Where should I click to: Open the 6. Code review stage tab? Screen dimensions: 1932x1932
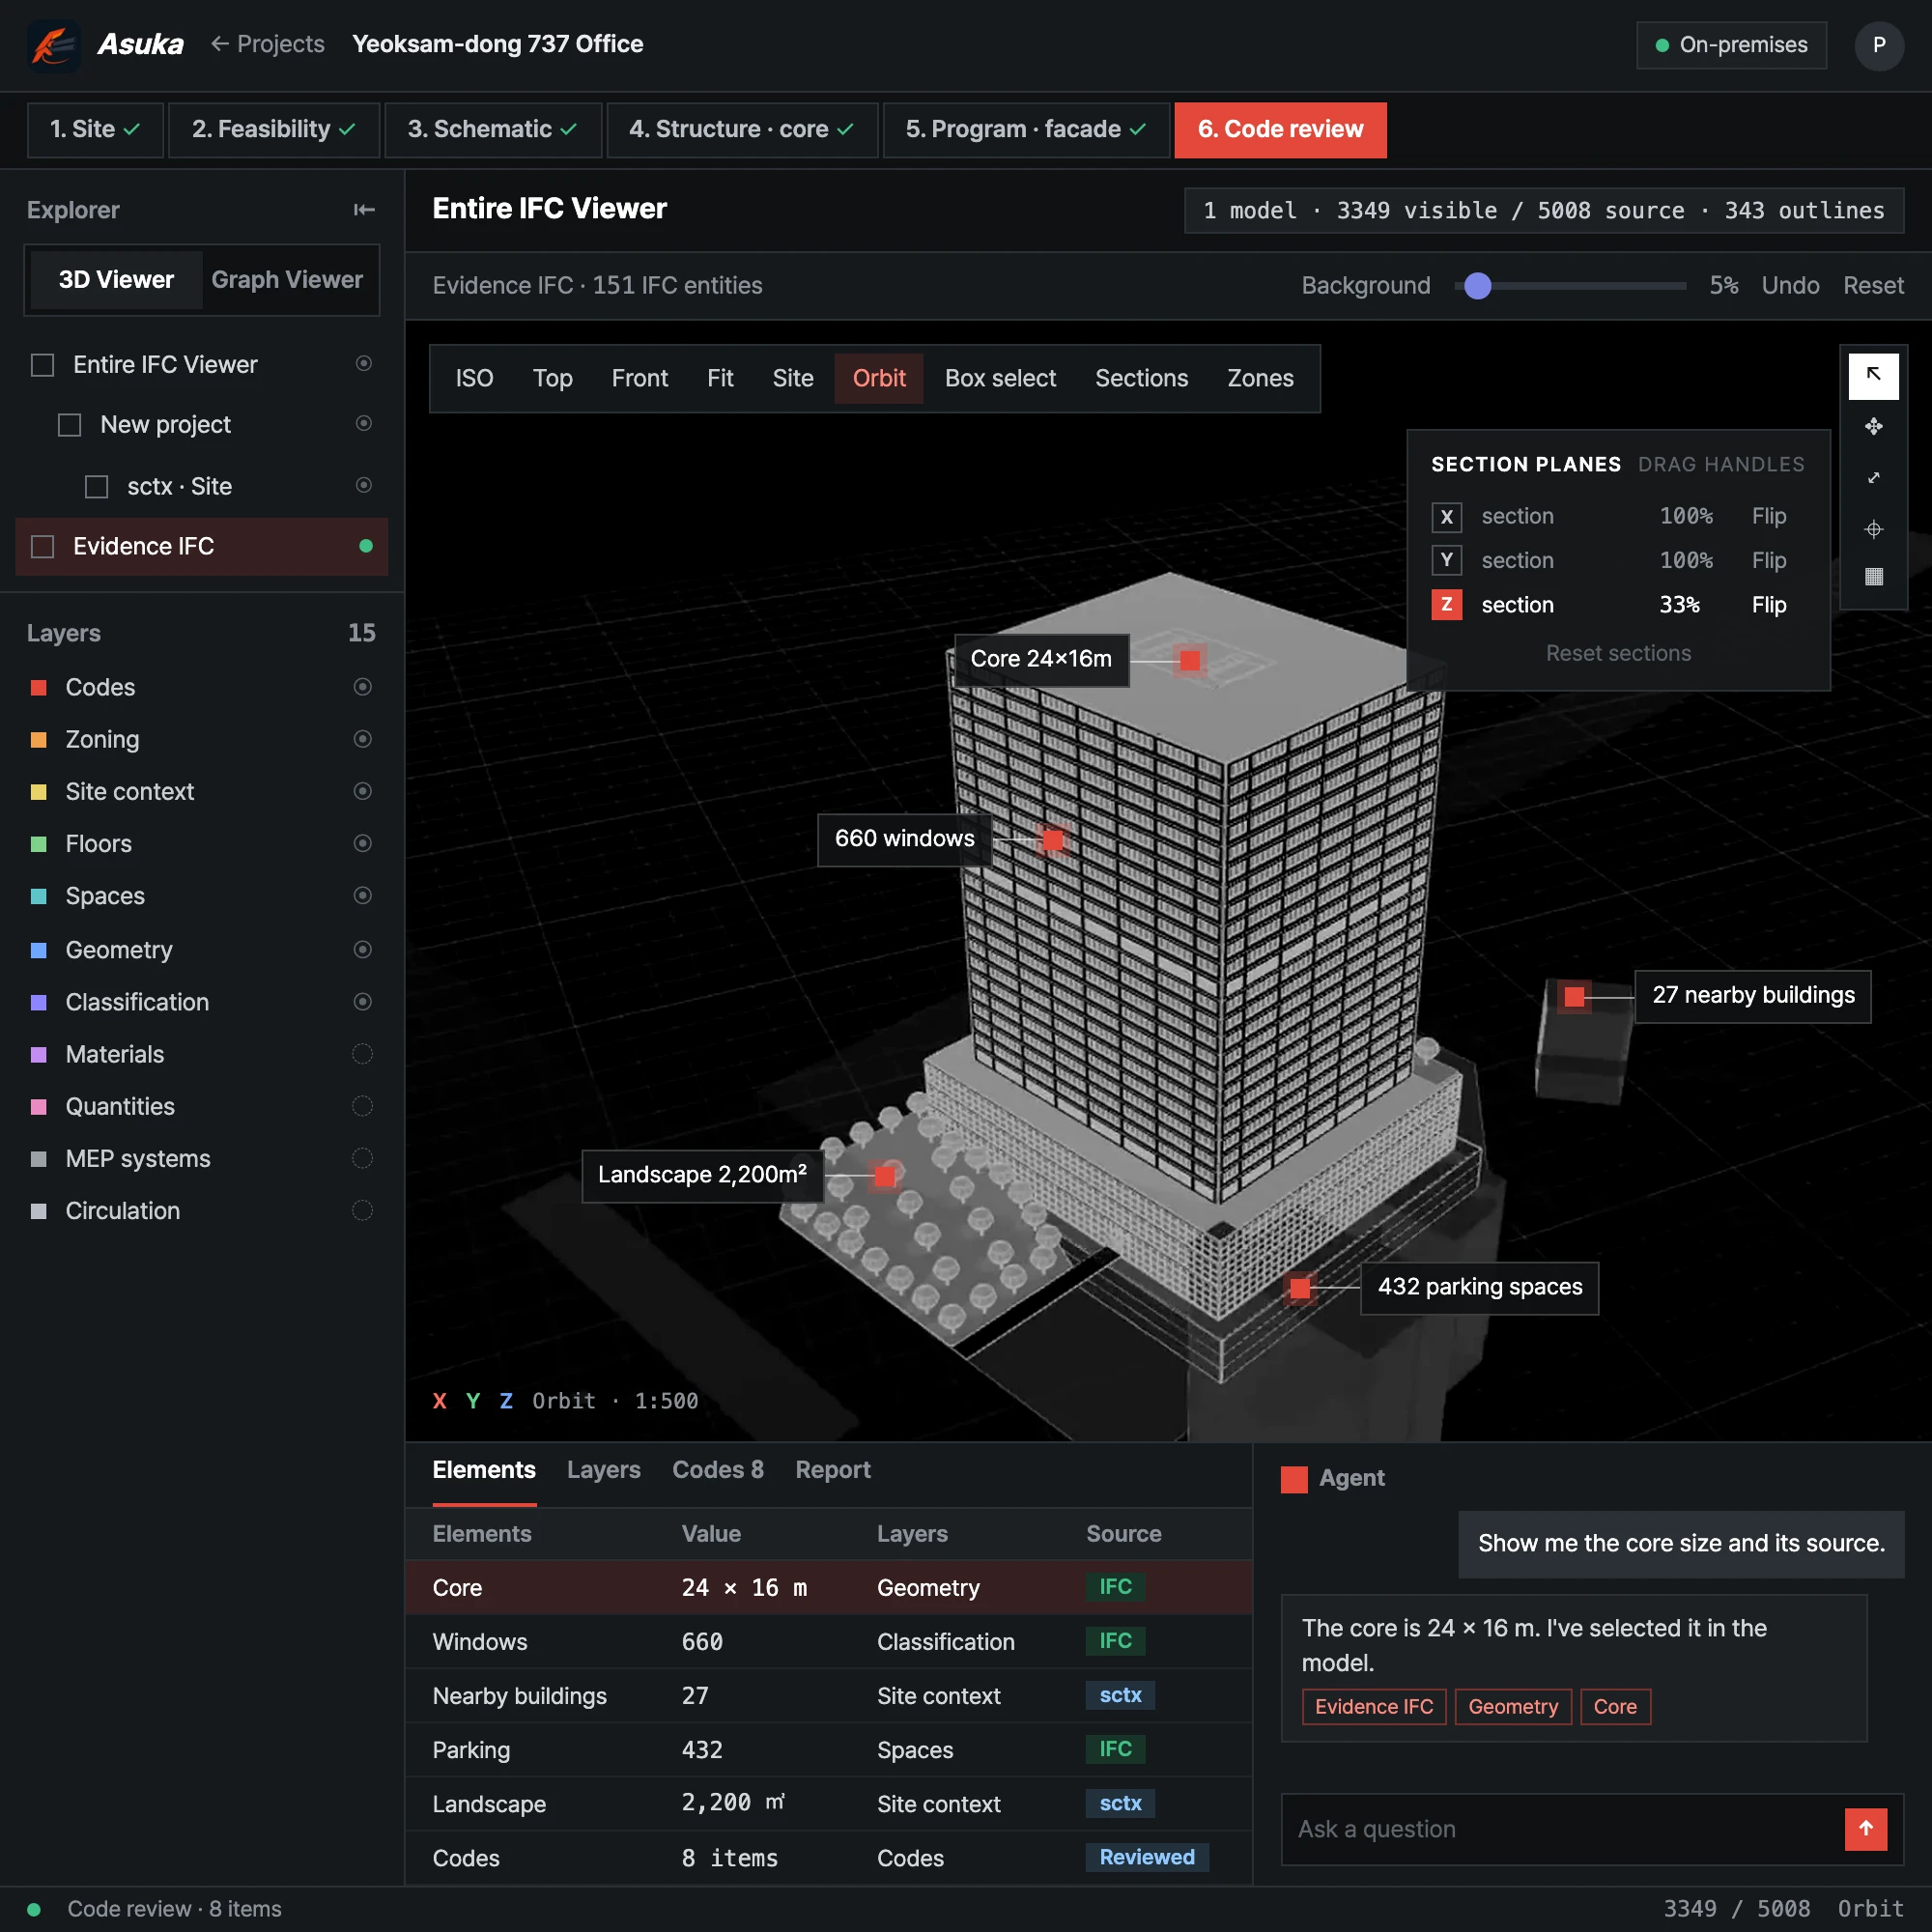[x=1280, y=130]
